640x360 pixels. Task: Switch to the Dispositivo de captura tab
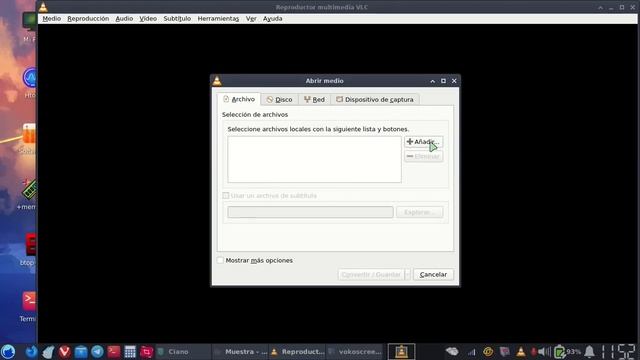click(375, 100)
